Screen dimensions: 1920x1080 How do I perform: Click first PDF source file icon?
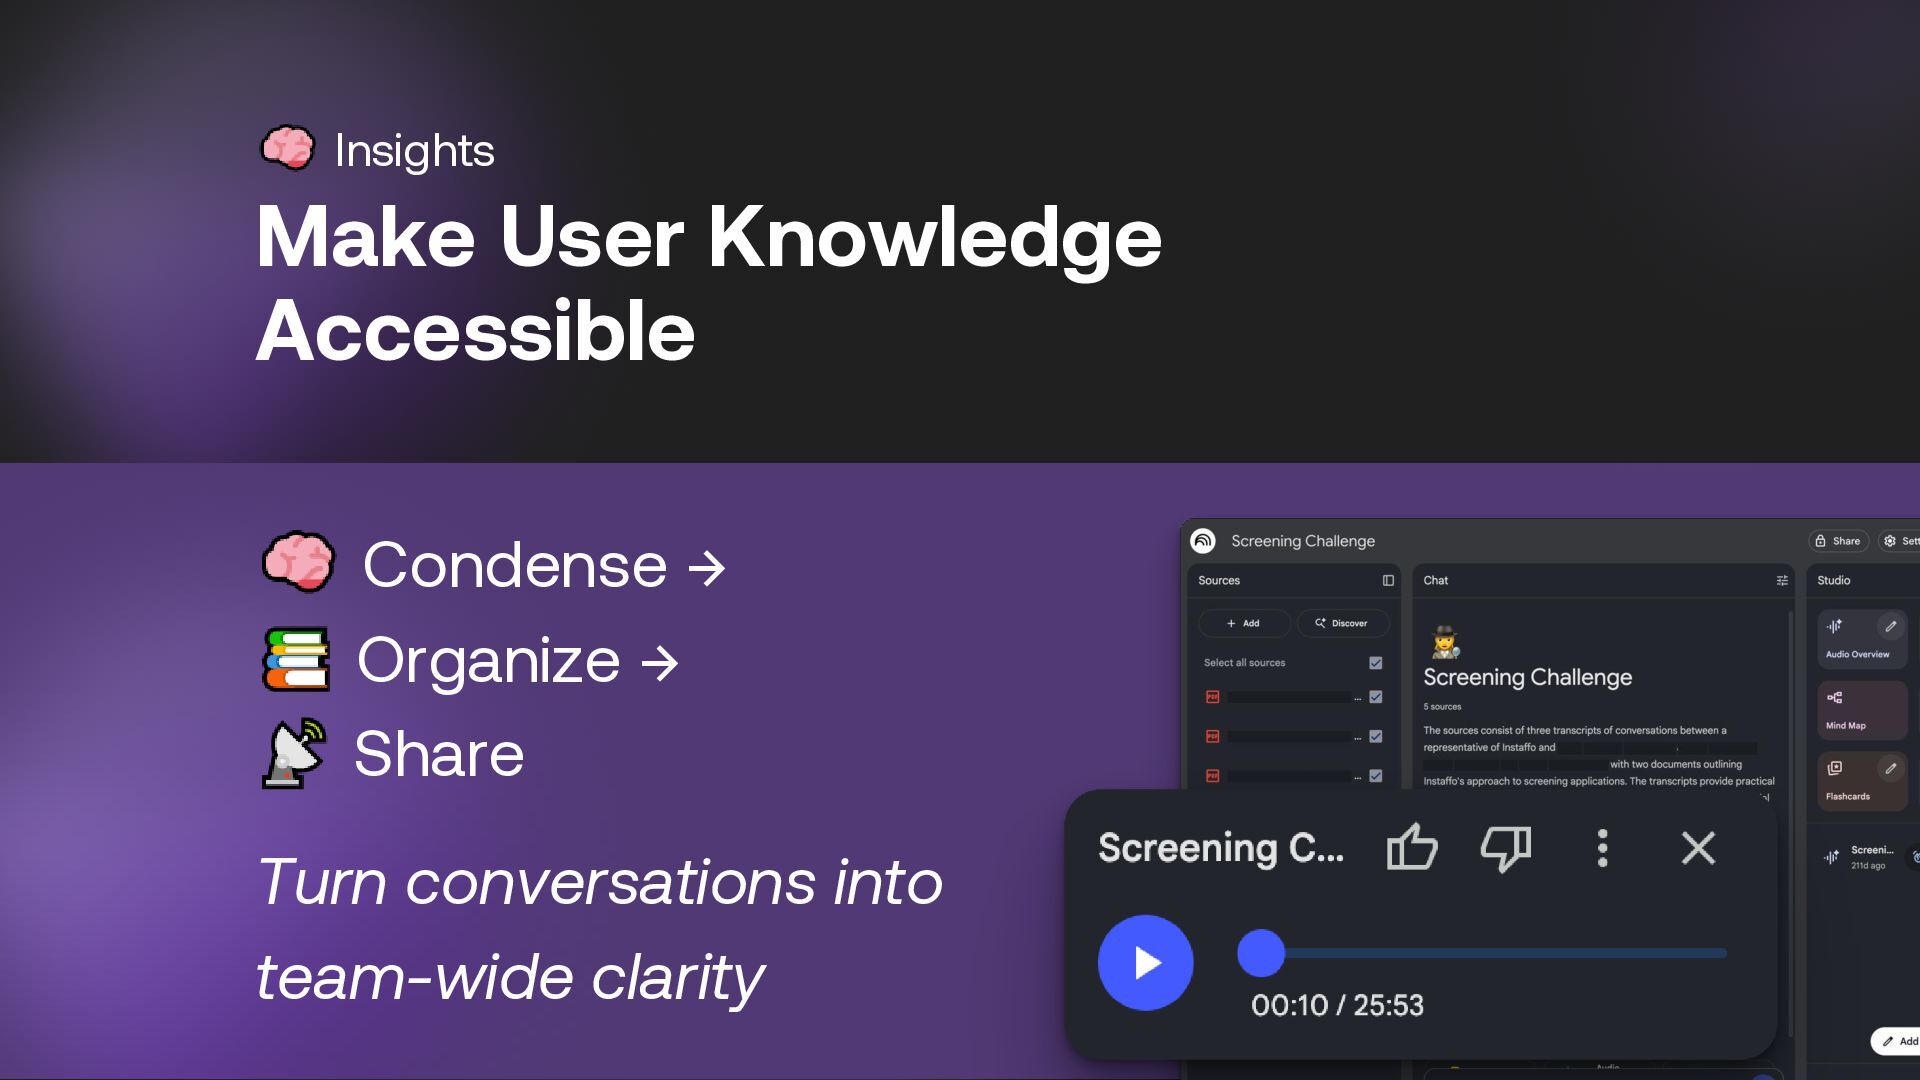click(1212, 697)
